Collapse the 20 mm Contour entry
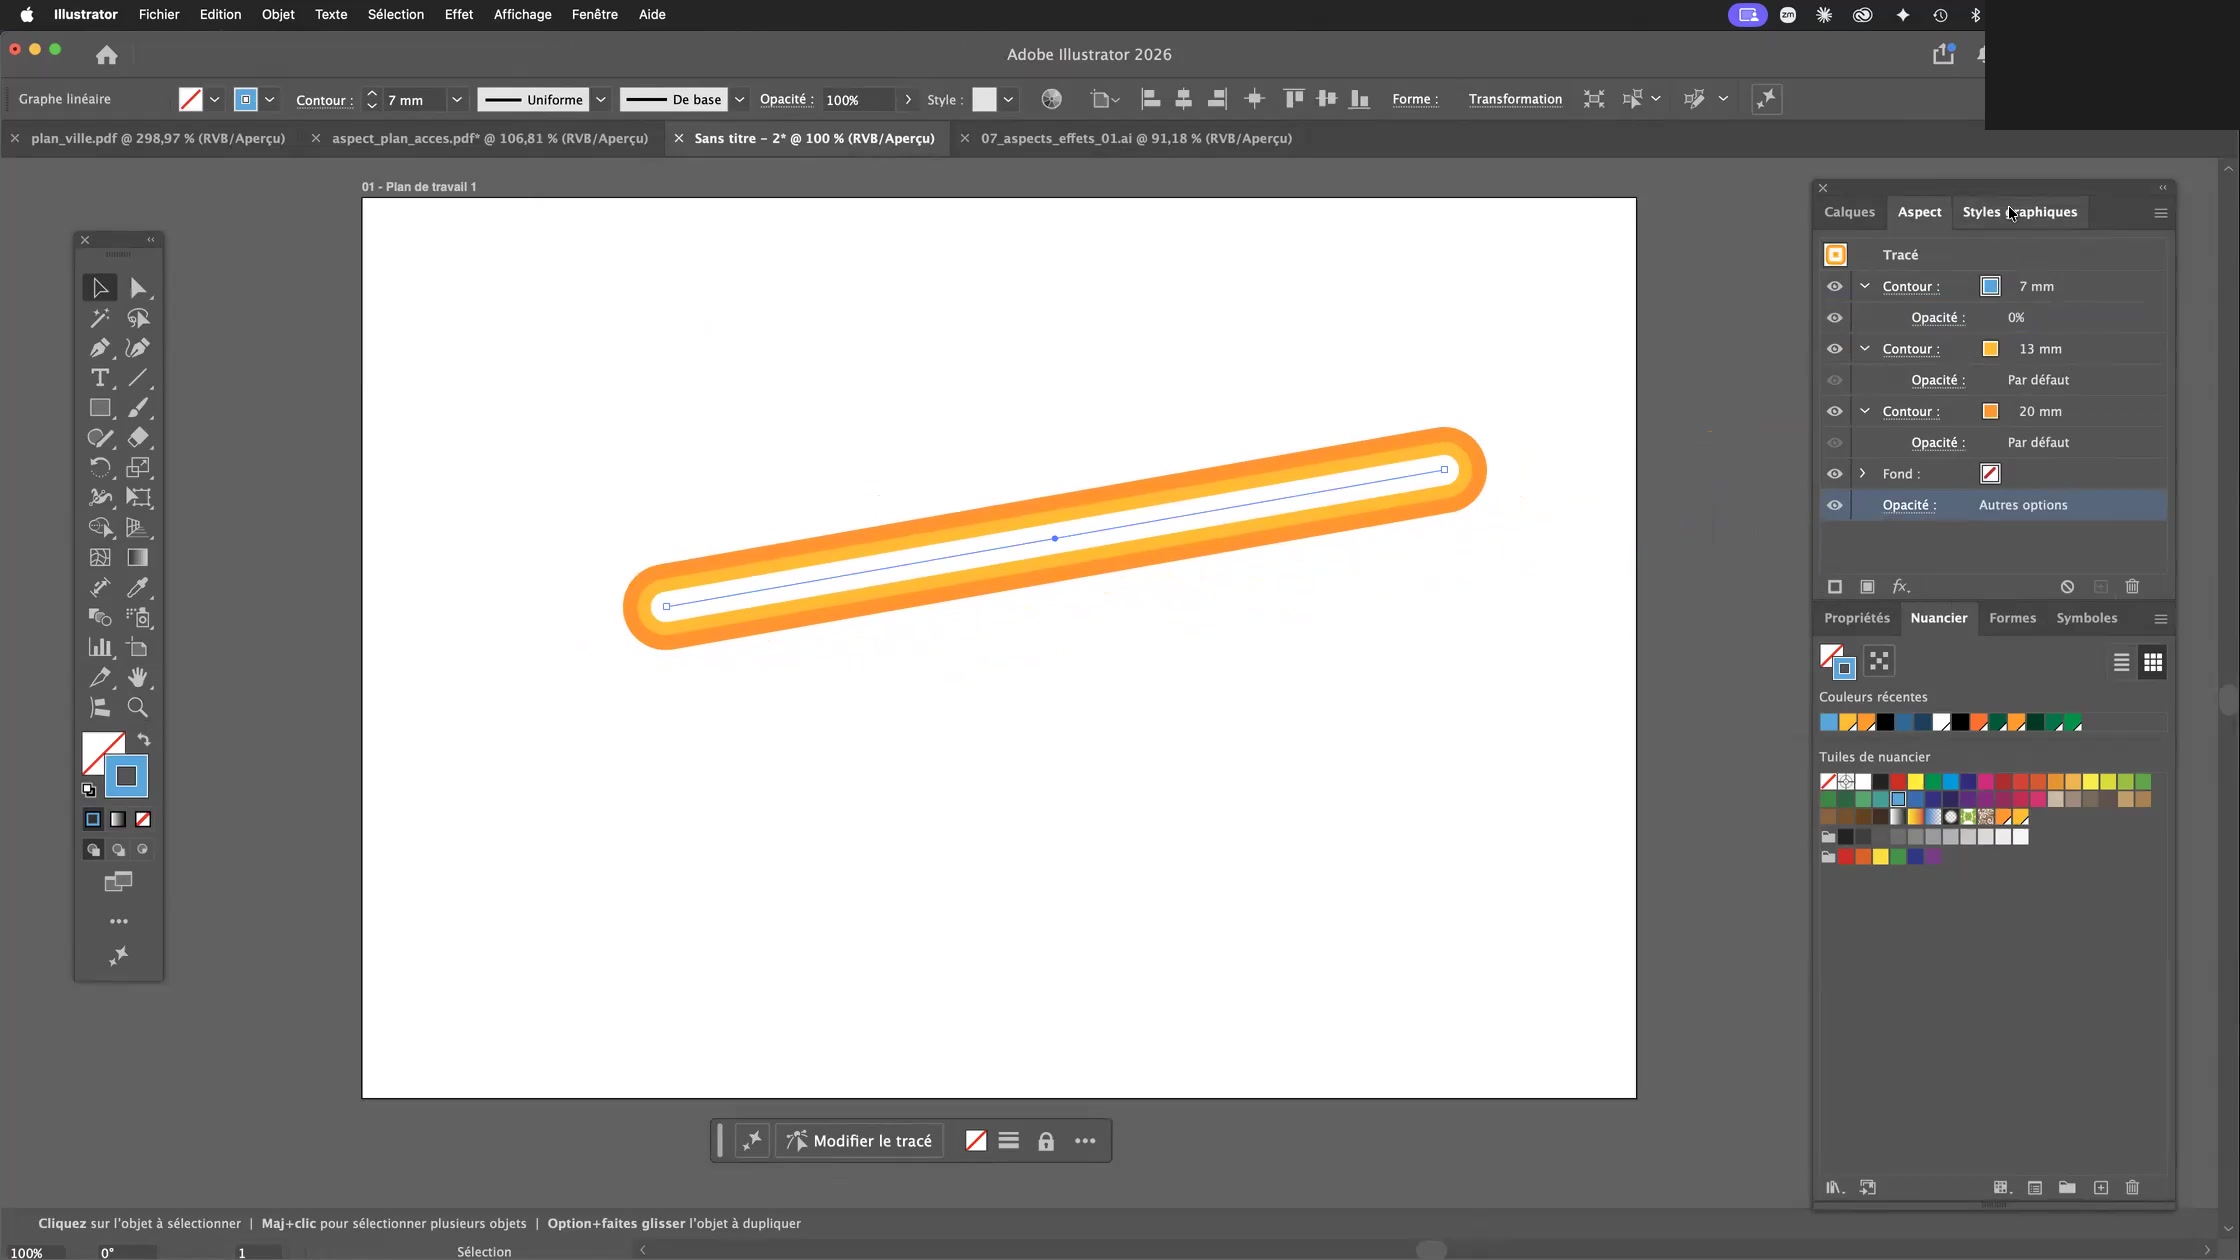 coord(1864,410)
